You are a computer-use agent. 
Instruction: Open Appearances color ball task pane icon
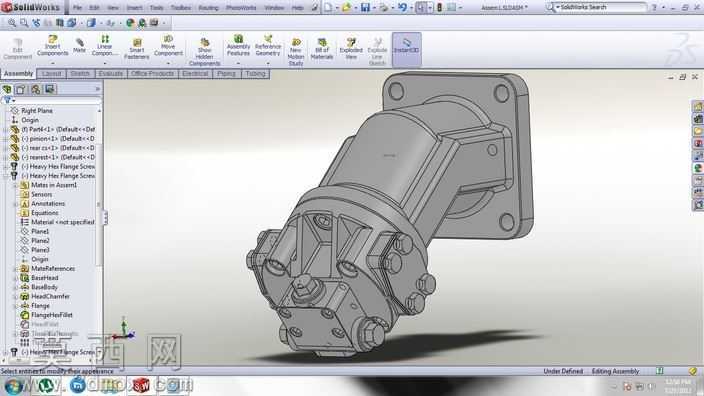click(x=698, y=168)
